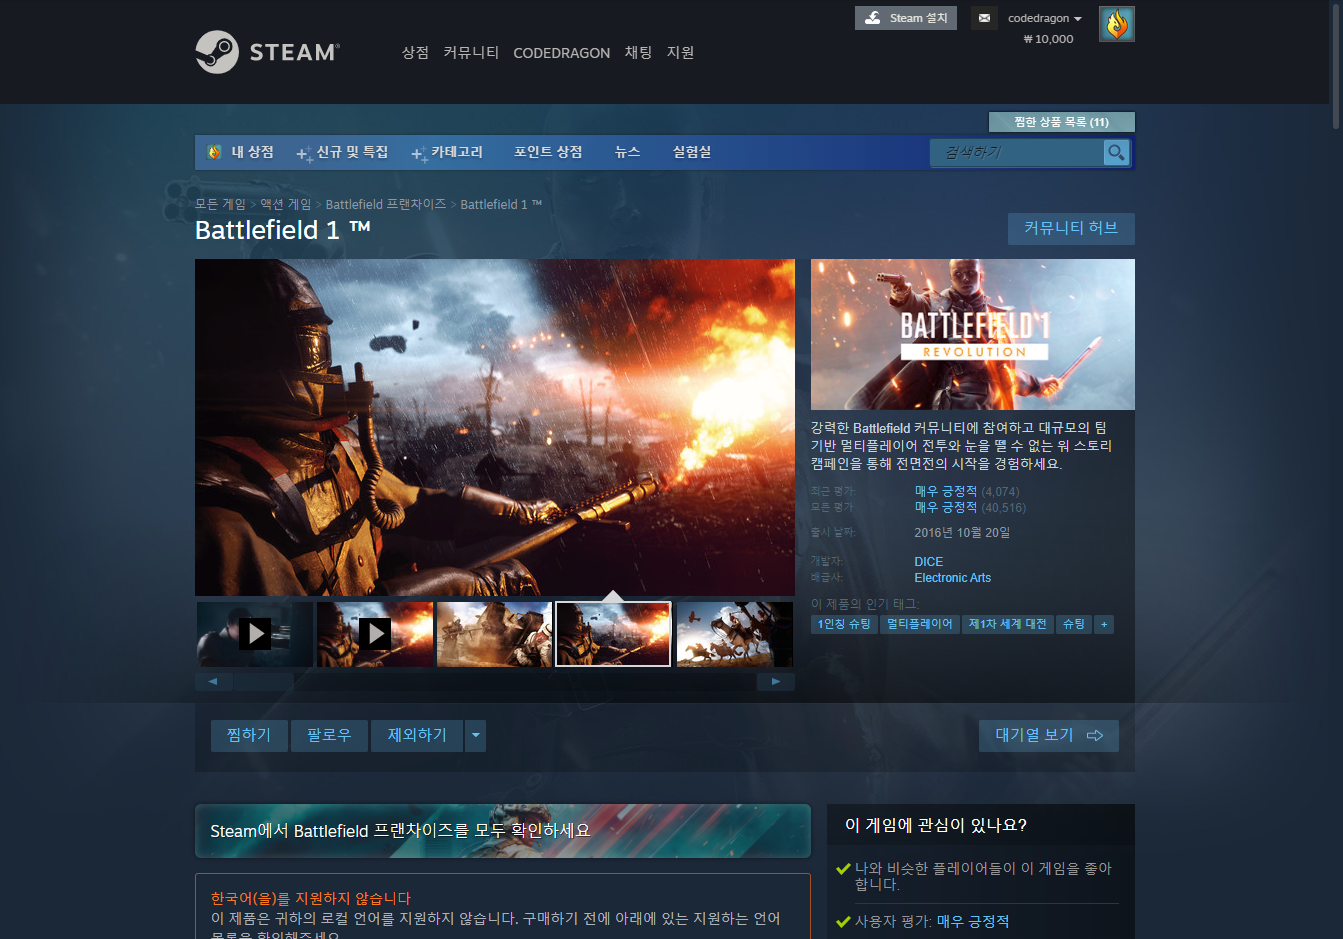This screenshot has height=939, width=1343.
Task: Open 내 상점 menu
Action: click(241, 152)
